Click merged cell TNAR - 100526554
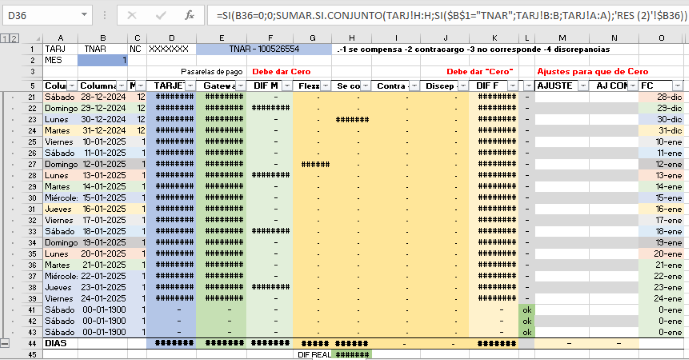689x360 pixels. [264, 49]
